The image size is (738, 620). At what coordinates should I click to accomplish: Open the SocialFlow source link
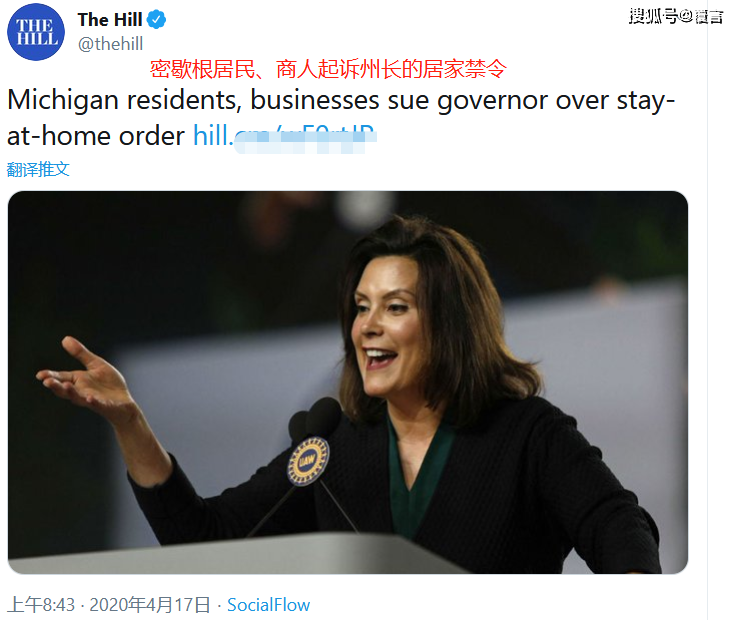(268, 605)
